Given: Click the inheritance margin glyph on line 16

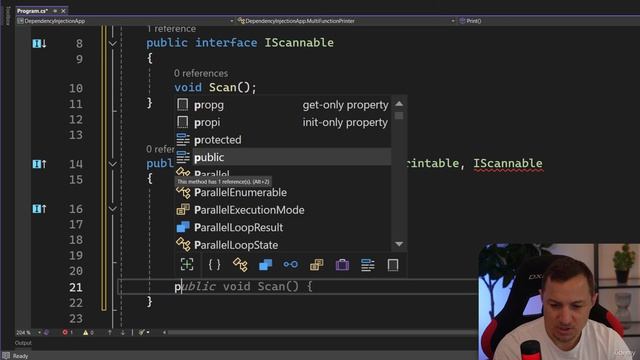Looking at the screenshot, I should [39, 209].
